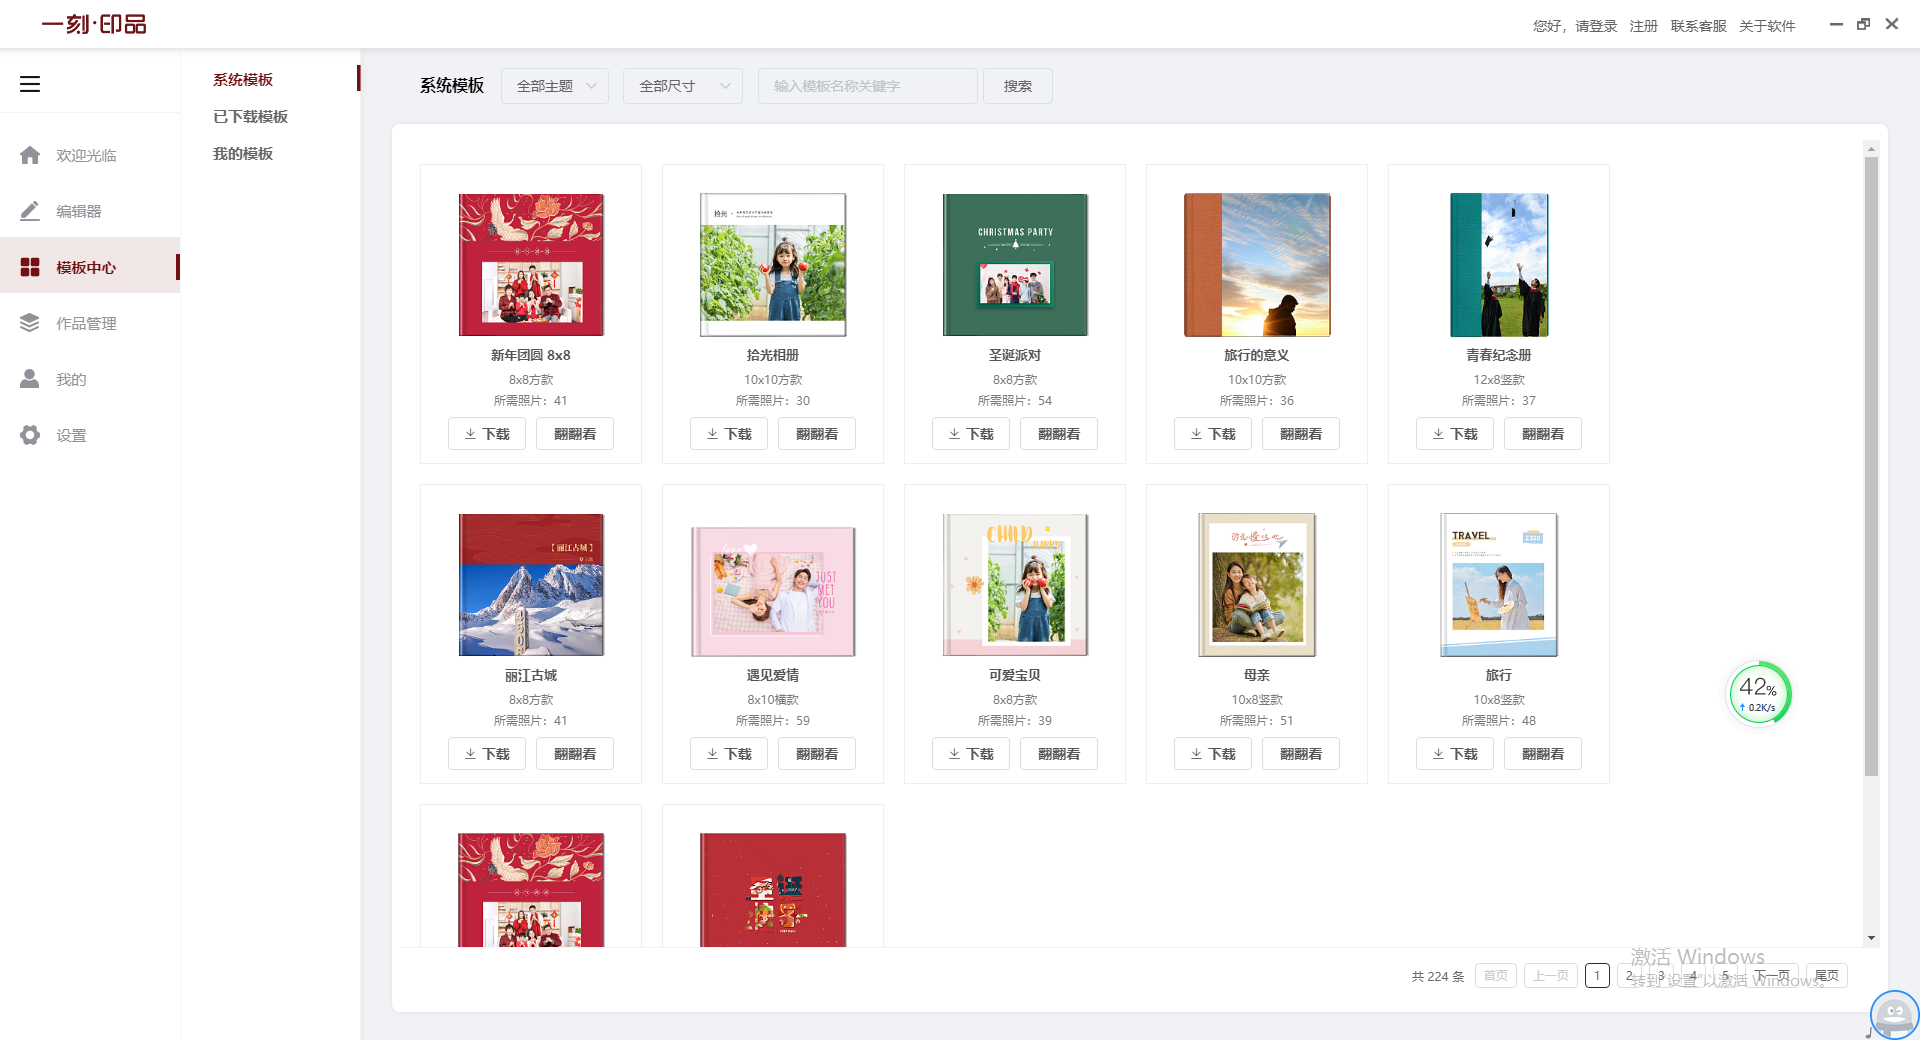This screenshot has width=1920, height=1040.
Task: Download the 拾光相册 template
Action: tap(729, 434)
